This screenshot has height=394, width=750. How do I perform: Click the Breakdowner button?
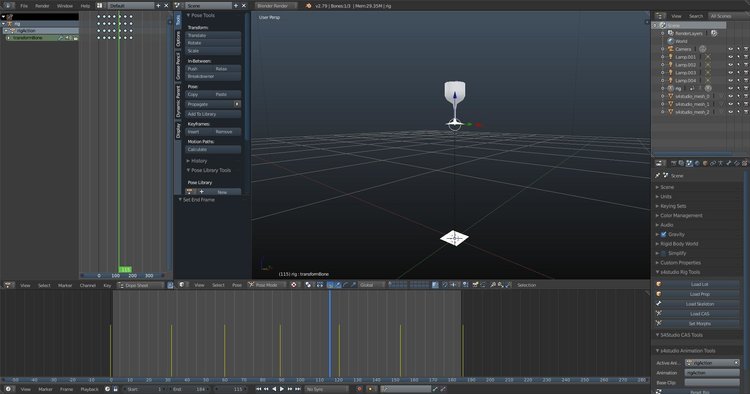[x=213, y=77]
